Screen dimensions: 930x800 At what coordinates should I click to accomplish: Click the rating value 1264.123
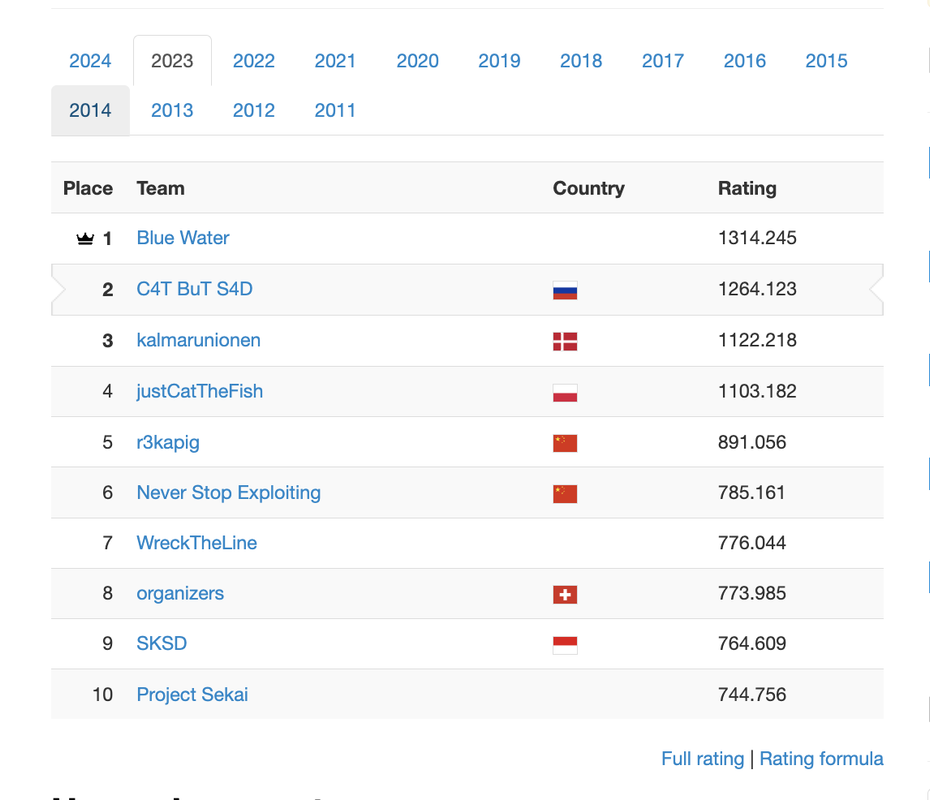point(757,289)
